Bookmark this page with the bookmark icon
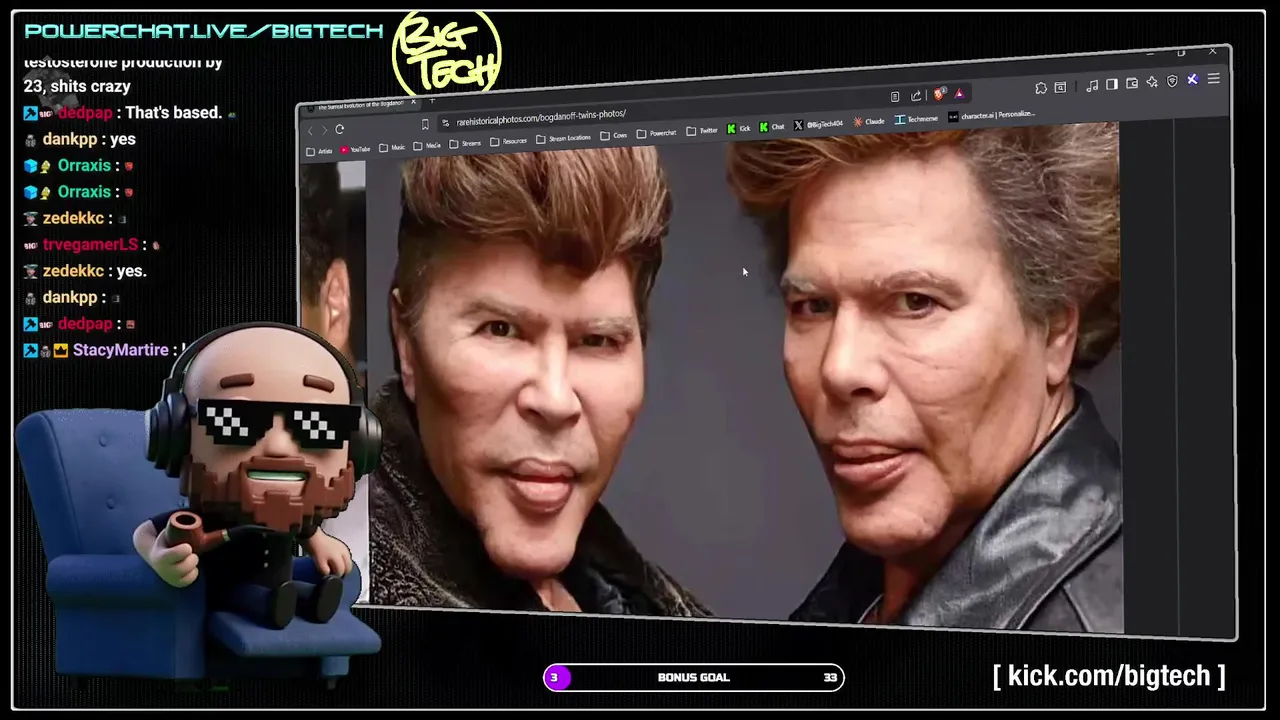 [x=425, y=125]
